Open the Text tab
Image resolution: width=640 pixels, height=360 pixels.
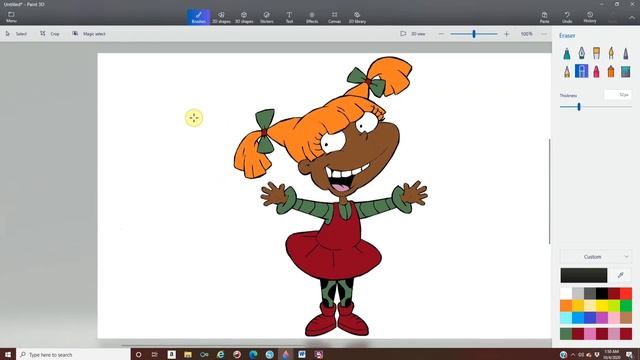coord(289,17)
